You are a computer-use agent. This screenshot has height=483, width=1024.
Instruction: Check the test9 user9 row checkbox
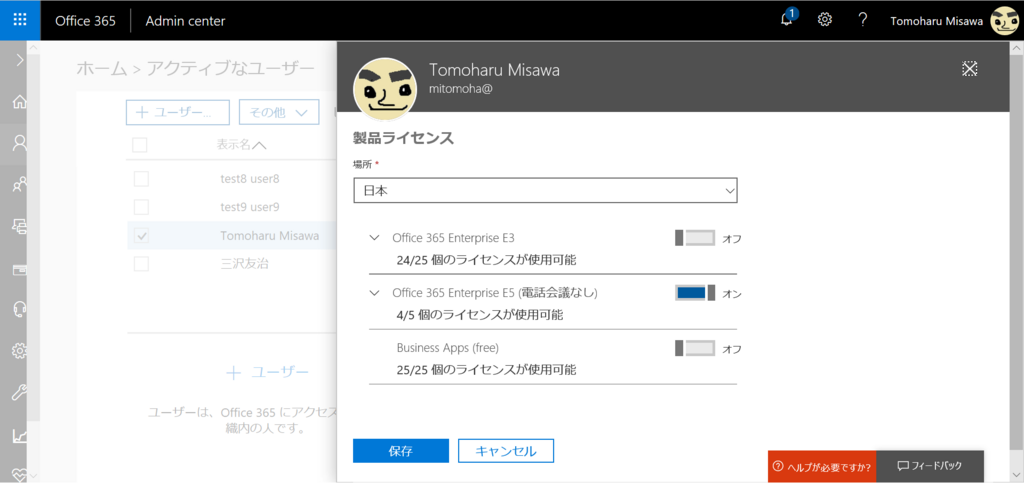[x=141, y=208]
